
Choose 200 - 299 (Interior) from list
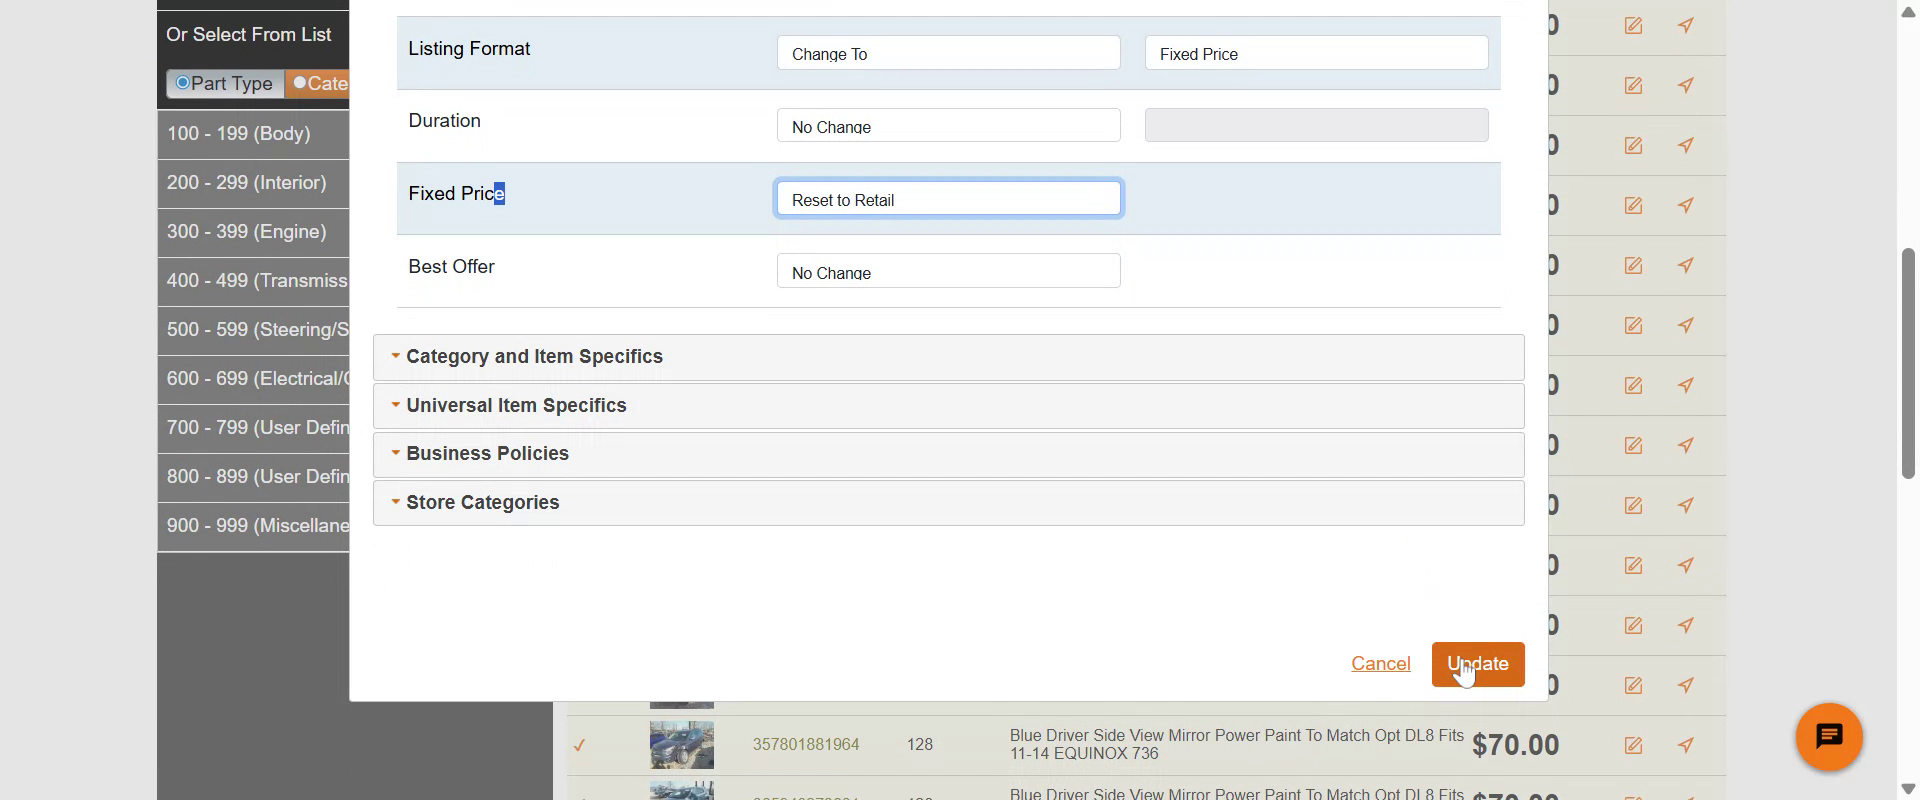coord(253,183)
